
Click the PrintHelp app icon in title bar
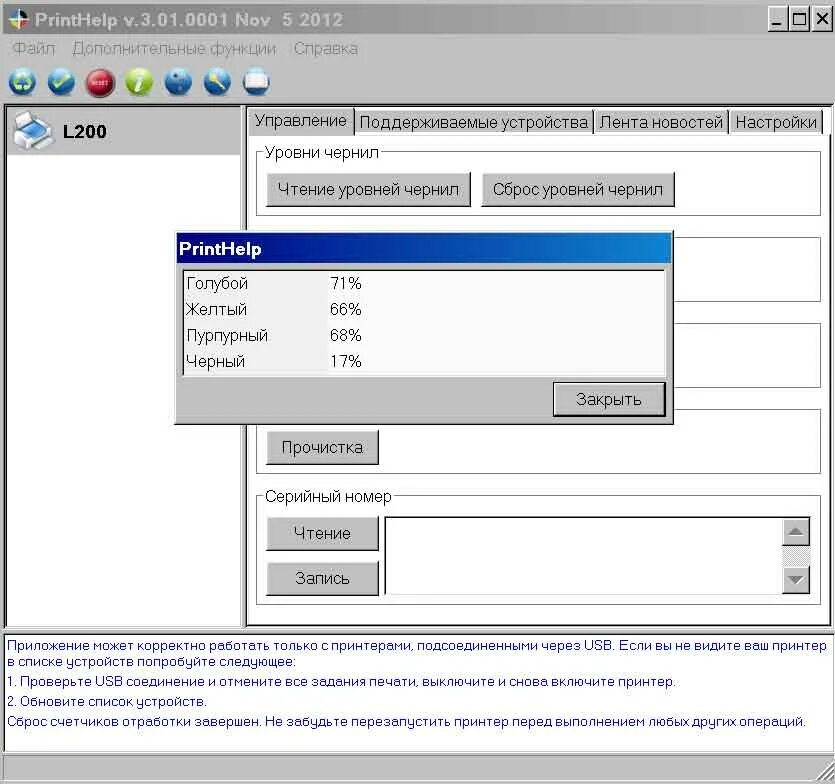[x=18, y=20]
